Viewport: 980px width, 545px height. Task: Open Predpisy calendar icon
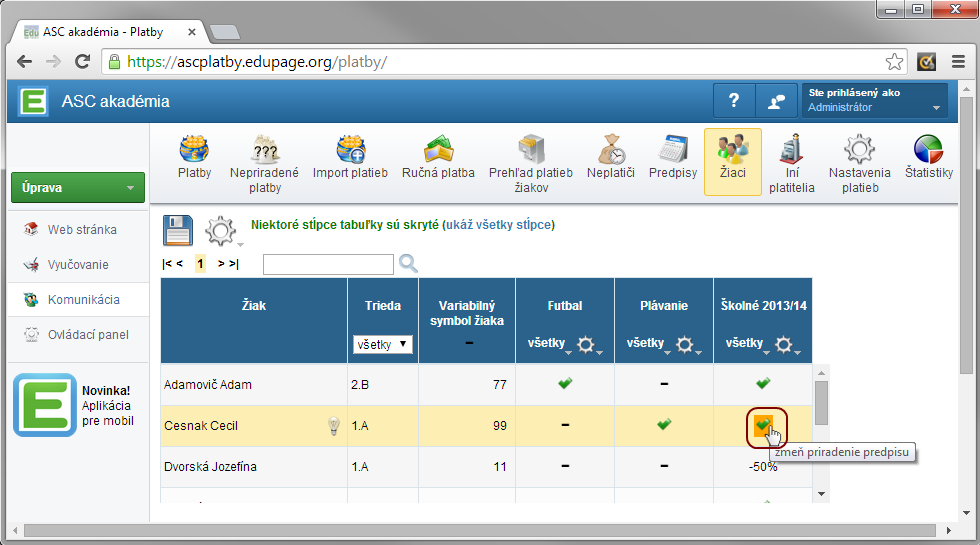[x=672, y=150]
